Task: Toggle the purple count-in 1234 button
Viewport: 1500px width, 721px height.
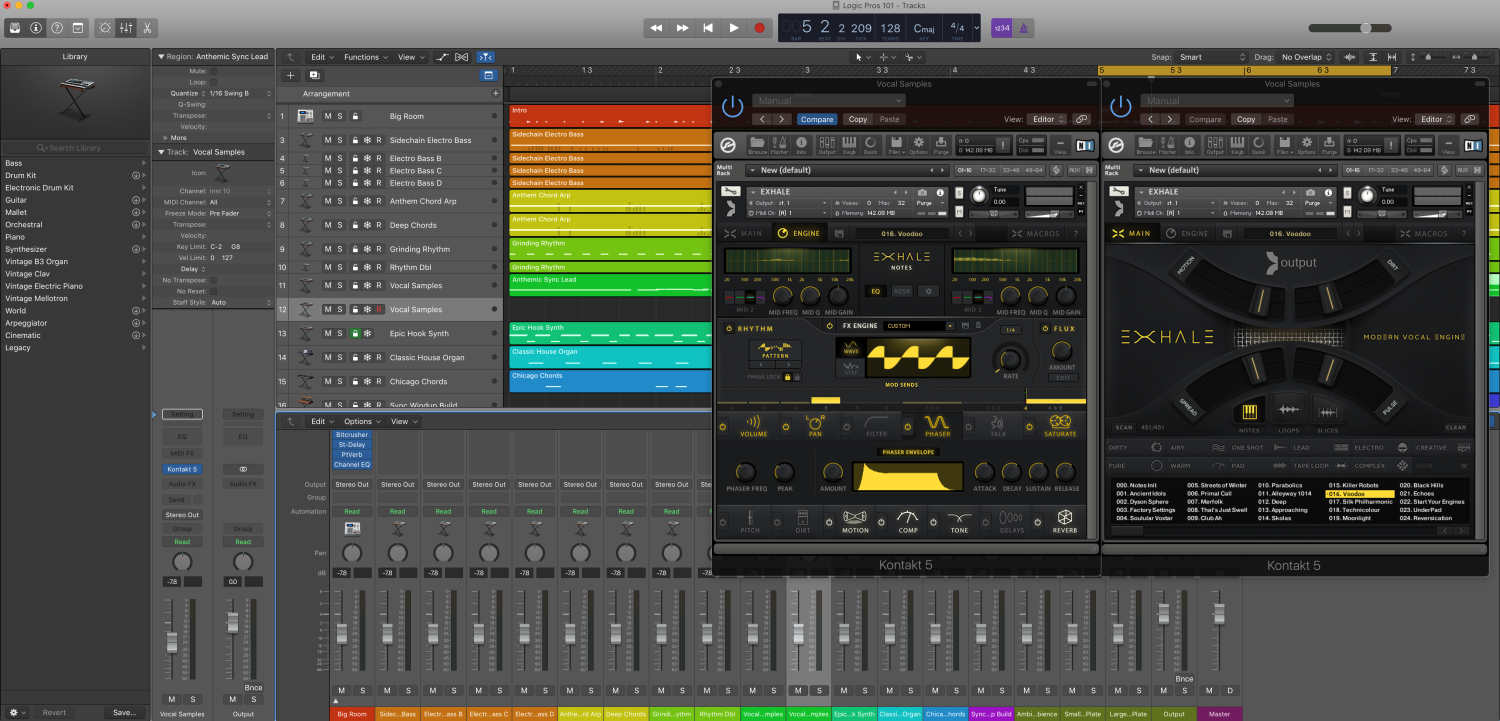Action: click(1001, 28)
